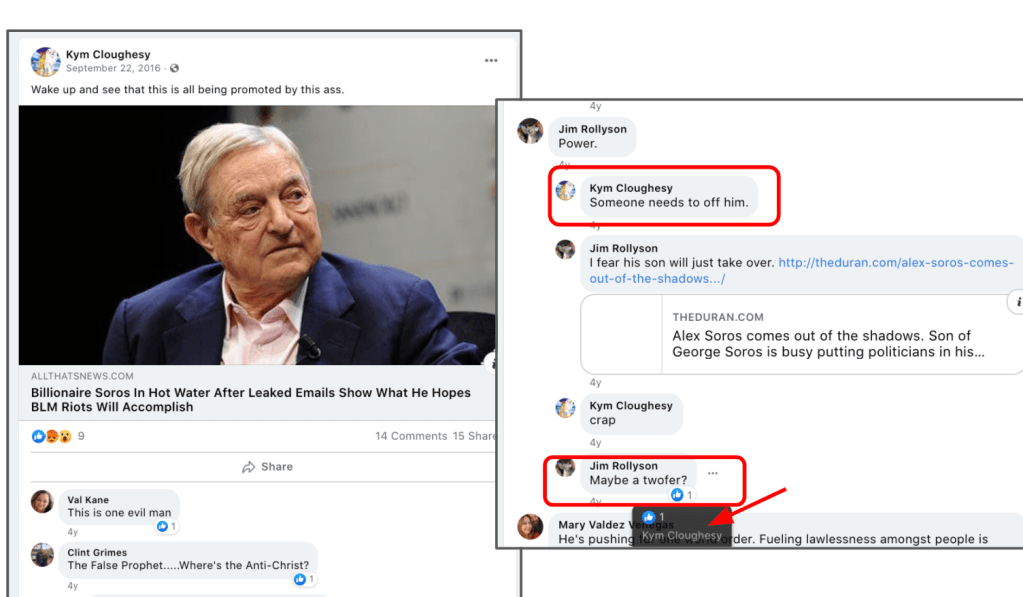The height and width of the screenshot is (597, 1023).
Task: Expand the 14 Comments list
Action: [411, 436]
